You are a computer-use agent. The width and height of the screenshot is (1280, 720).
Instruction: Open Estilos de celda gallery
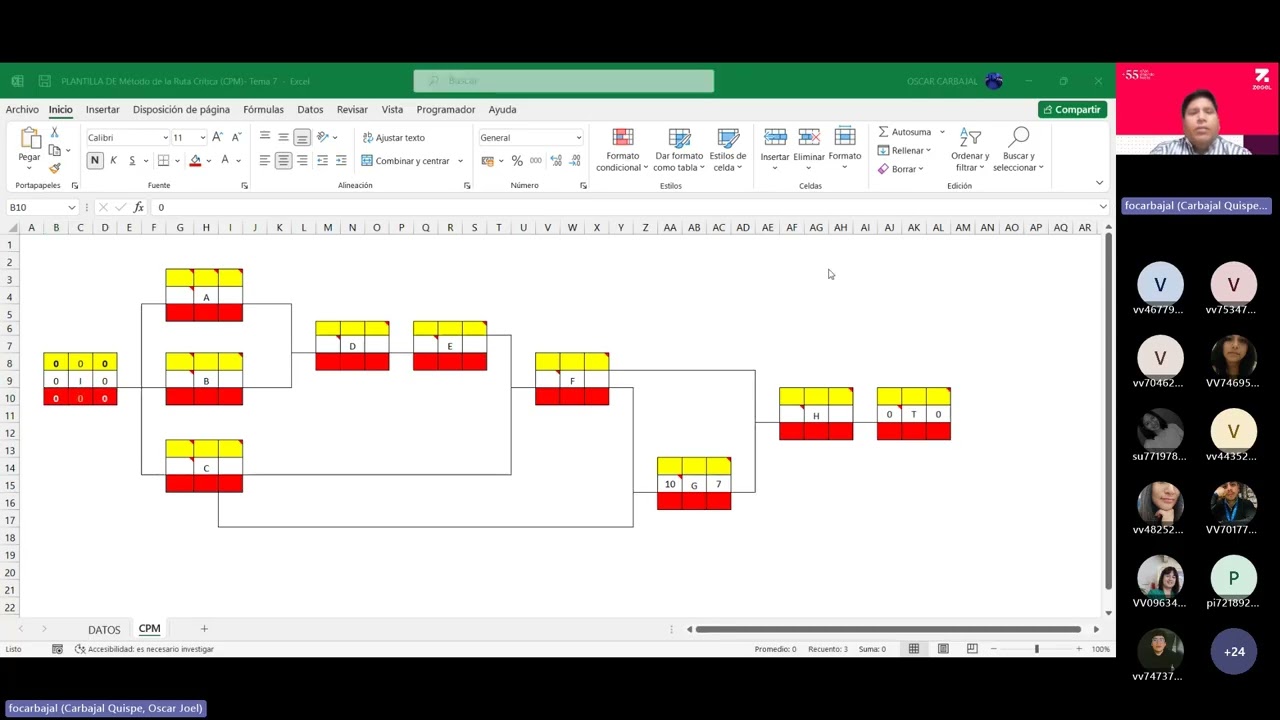728,150
